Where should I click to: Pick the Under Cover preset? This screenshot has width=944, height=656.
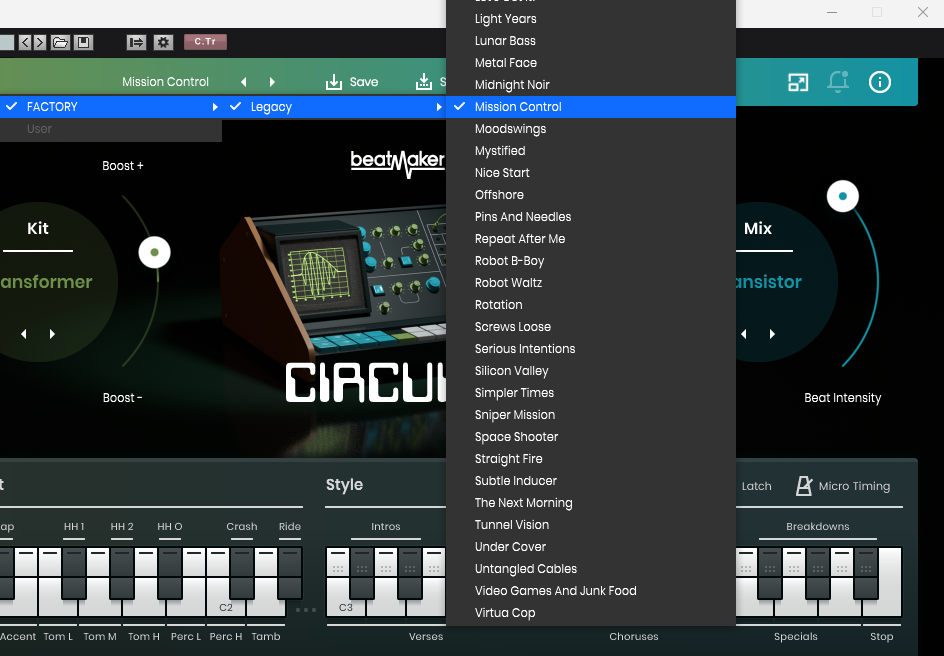pos(591,546)
